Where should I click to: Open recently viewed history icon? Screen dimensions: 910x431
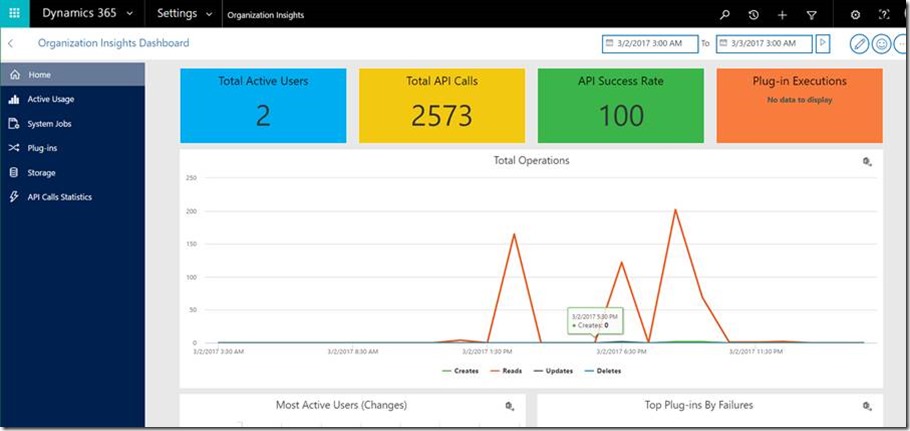coord(753,15)
